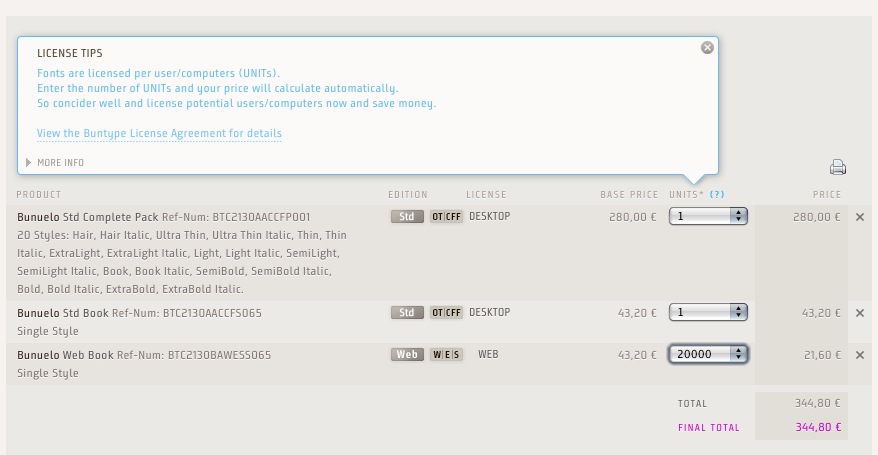The width and height of the screenshot is (878, 455).
Task: Remove Bunuelo Web Book from cart
Action: (x=860, y=355)
